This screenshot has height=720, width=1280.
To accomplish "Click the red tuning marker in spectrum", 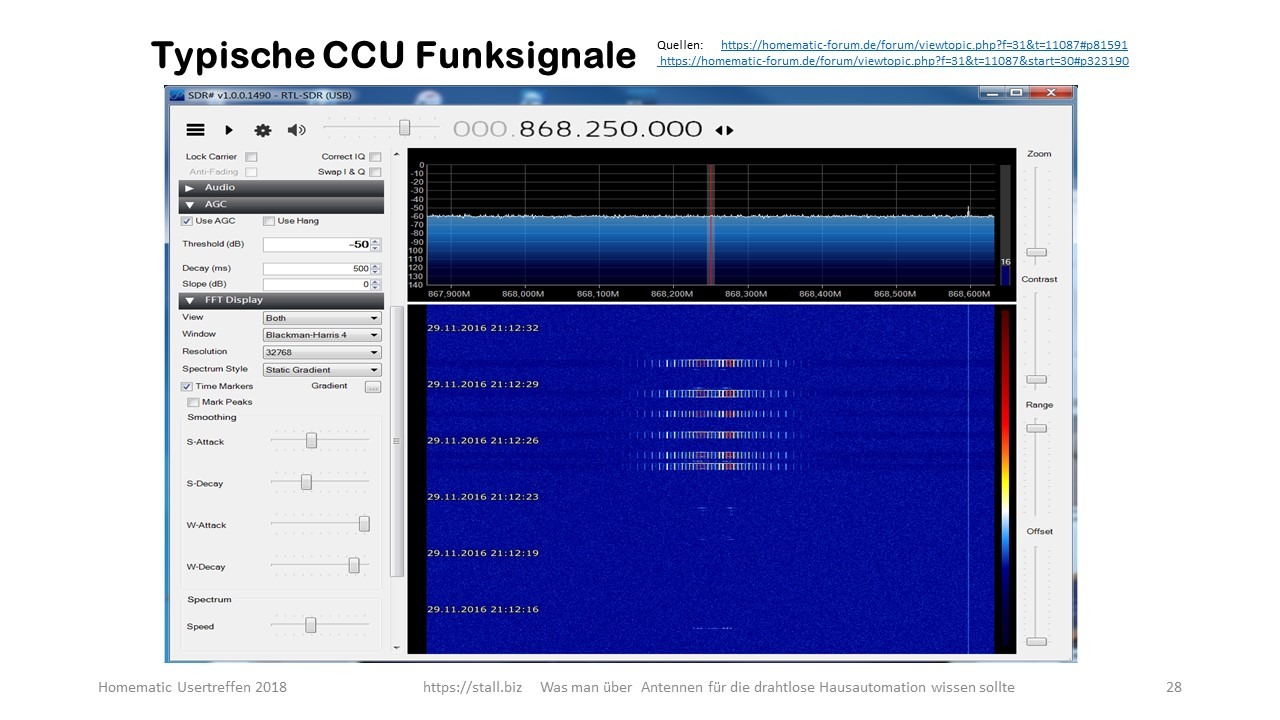I will pos(712,224).
